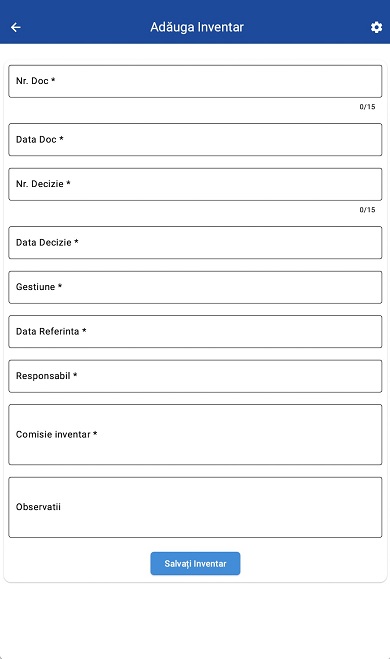Viewport: 390px width, 659px height.
Task: Click inside the Observatii text area
Action: (x=195, y=507)
